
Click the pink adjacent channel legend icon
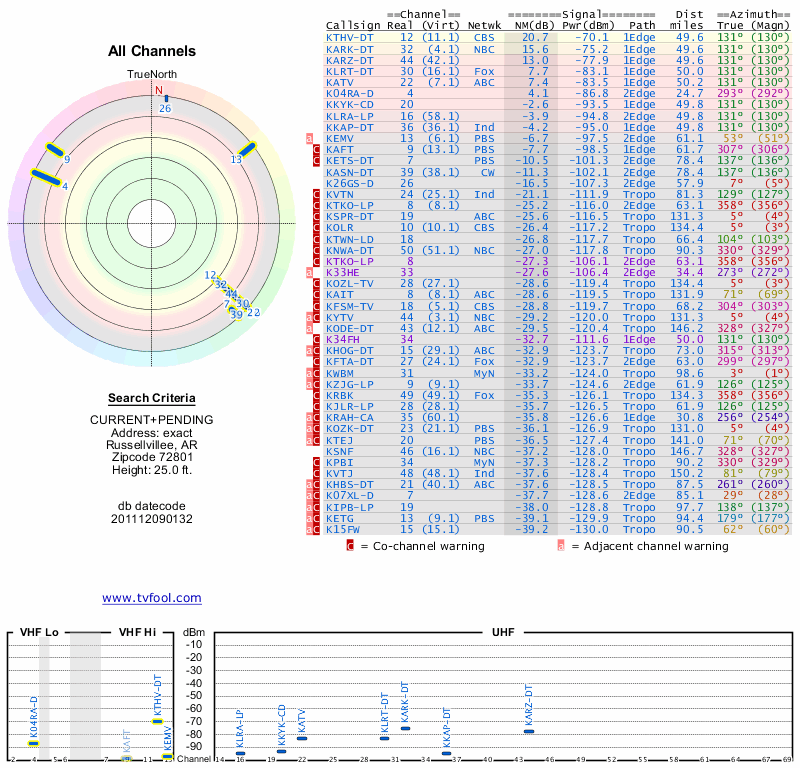click(x=561, y=546)
